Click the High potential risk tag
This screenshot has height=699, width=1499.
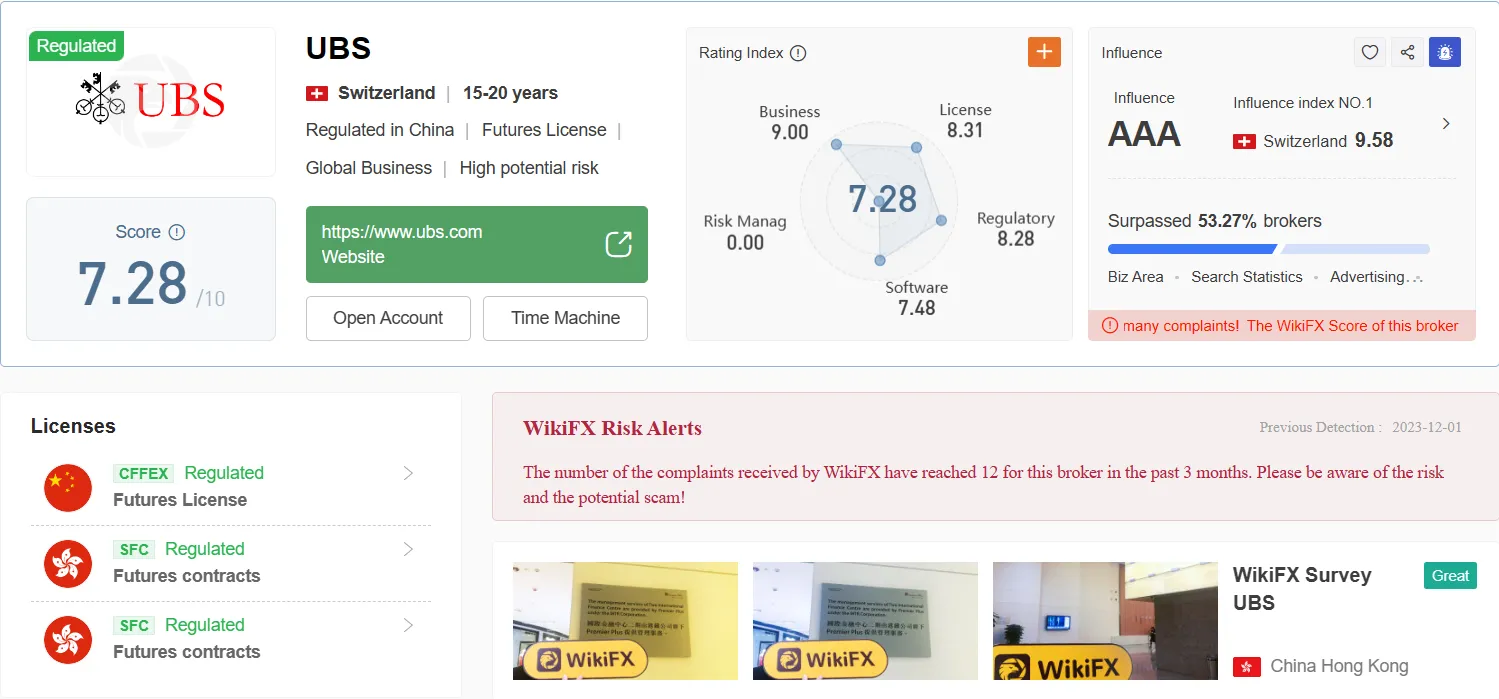click(x=529, y=168)
